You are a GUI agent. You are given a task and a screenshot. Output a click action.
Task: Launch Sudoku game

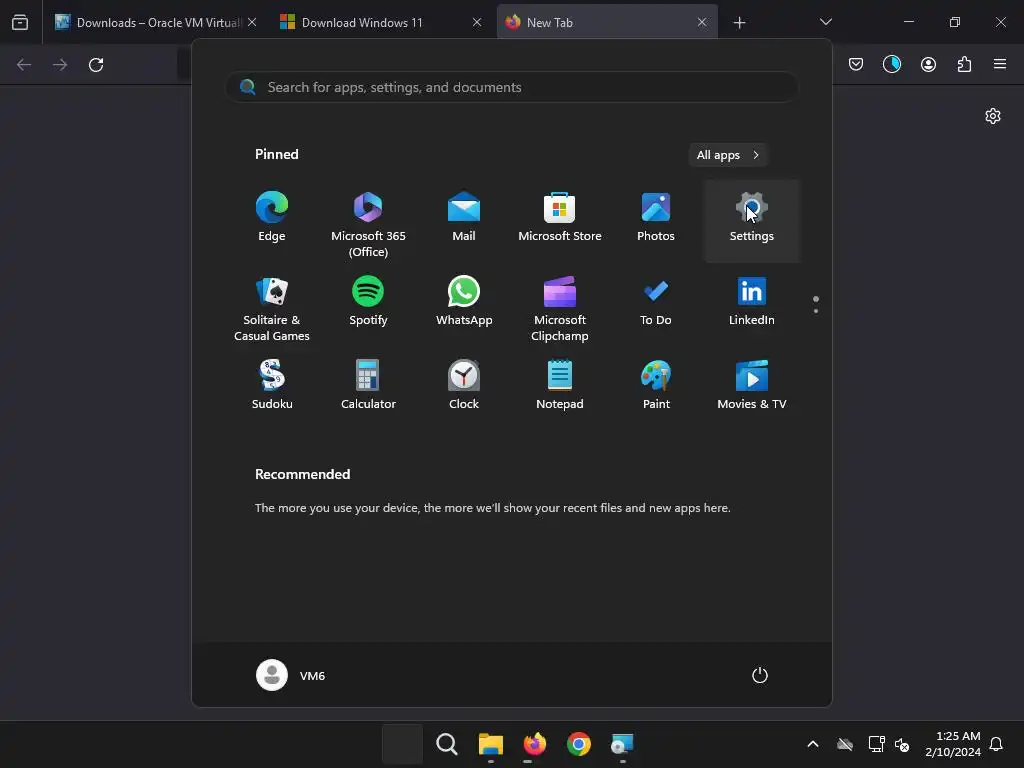click(x=272, y=387)
